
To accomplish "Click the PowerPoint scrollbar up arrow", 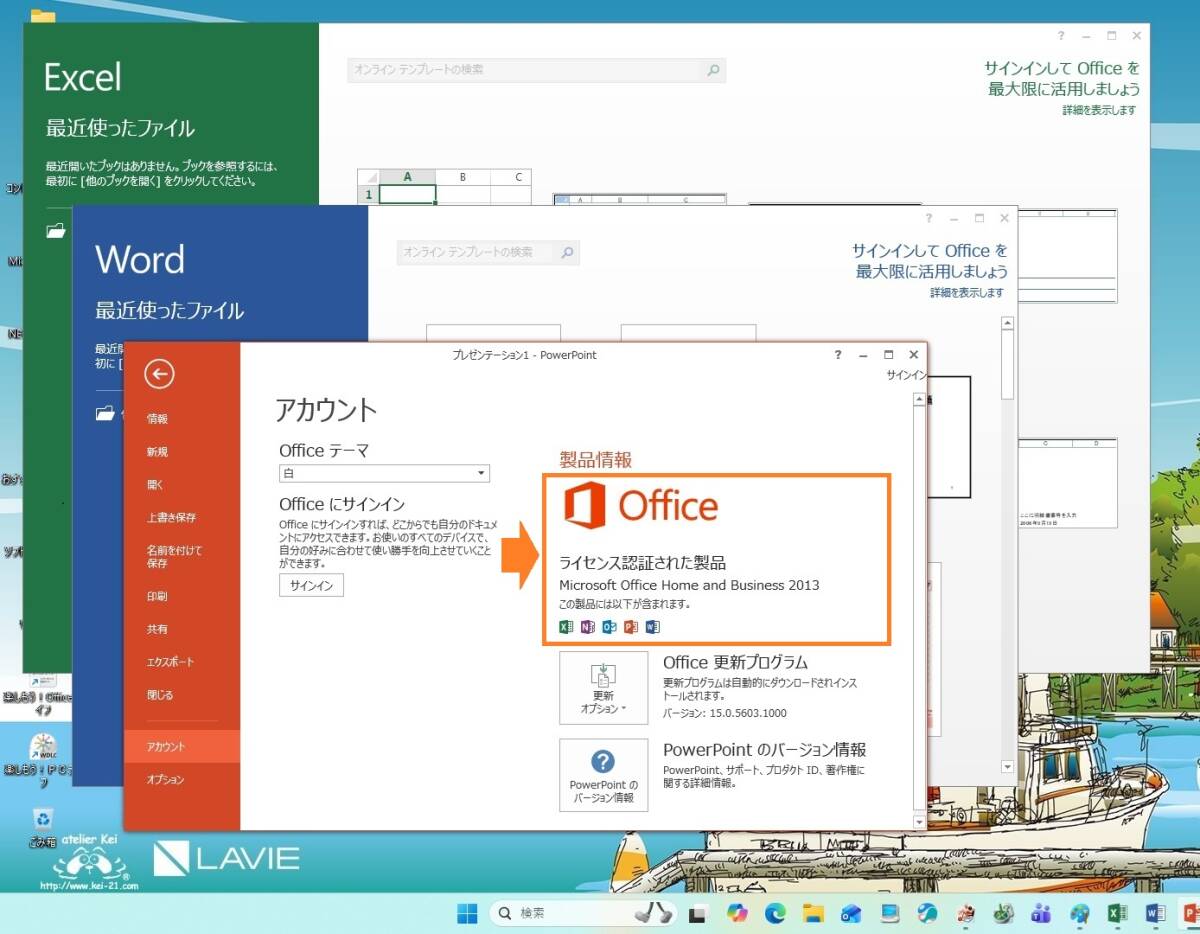I will tap(920, 400).
